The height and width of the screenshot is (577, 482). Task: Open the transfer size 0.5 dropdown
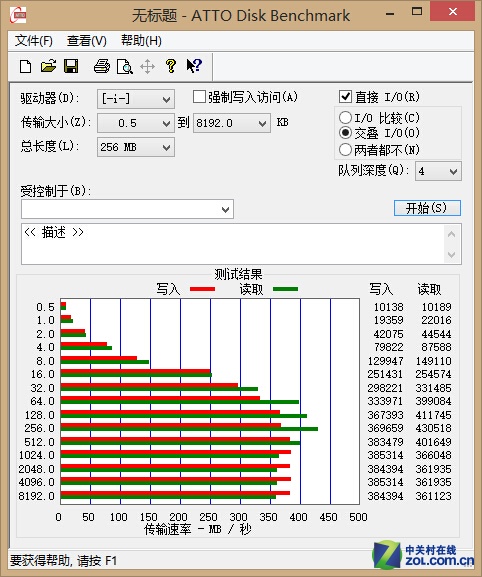[136, 123]
